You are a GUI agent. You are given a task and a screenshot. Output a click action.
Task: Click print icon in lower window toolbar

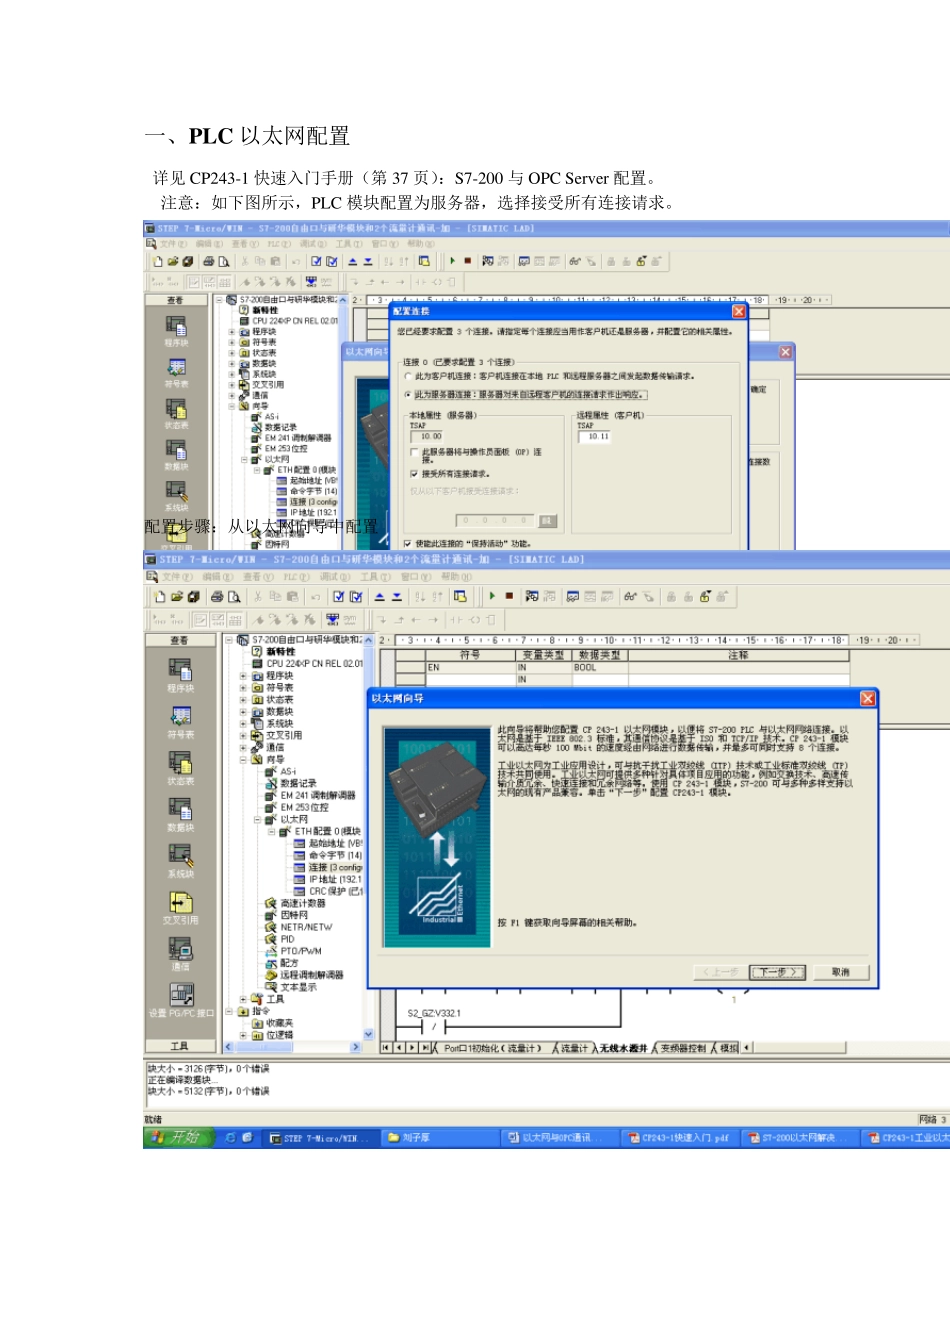(x=217, y=597)
